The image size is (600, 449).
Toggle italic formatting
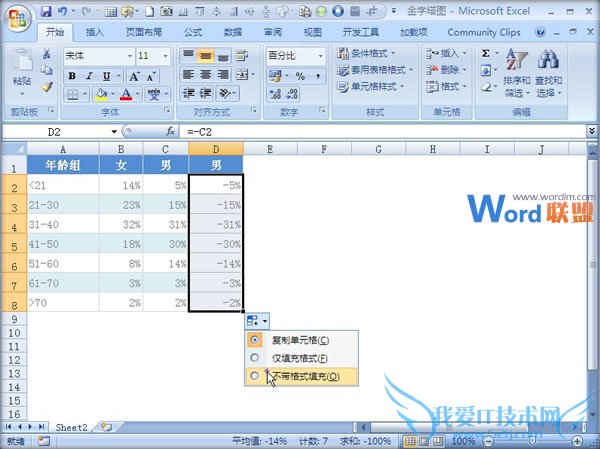[x=89, y=76]
